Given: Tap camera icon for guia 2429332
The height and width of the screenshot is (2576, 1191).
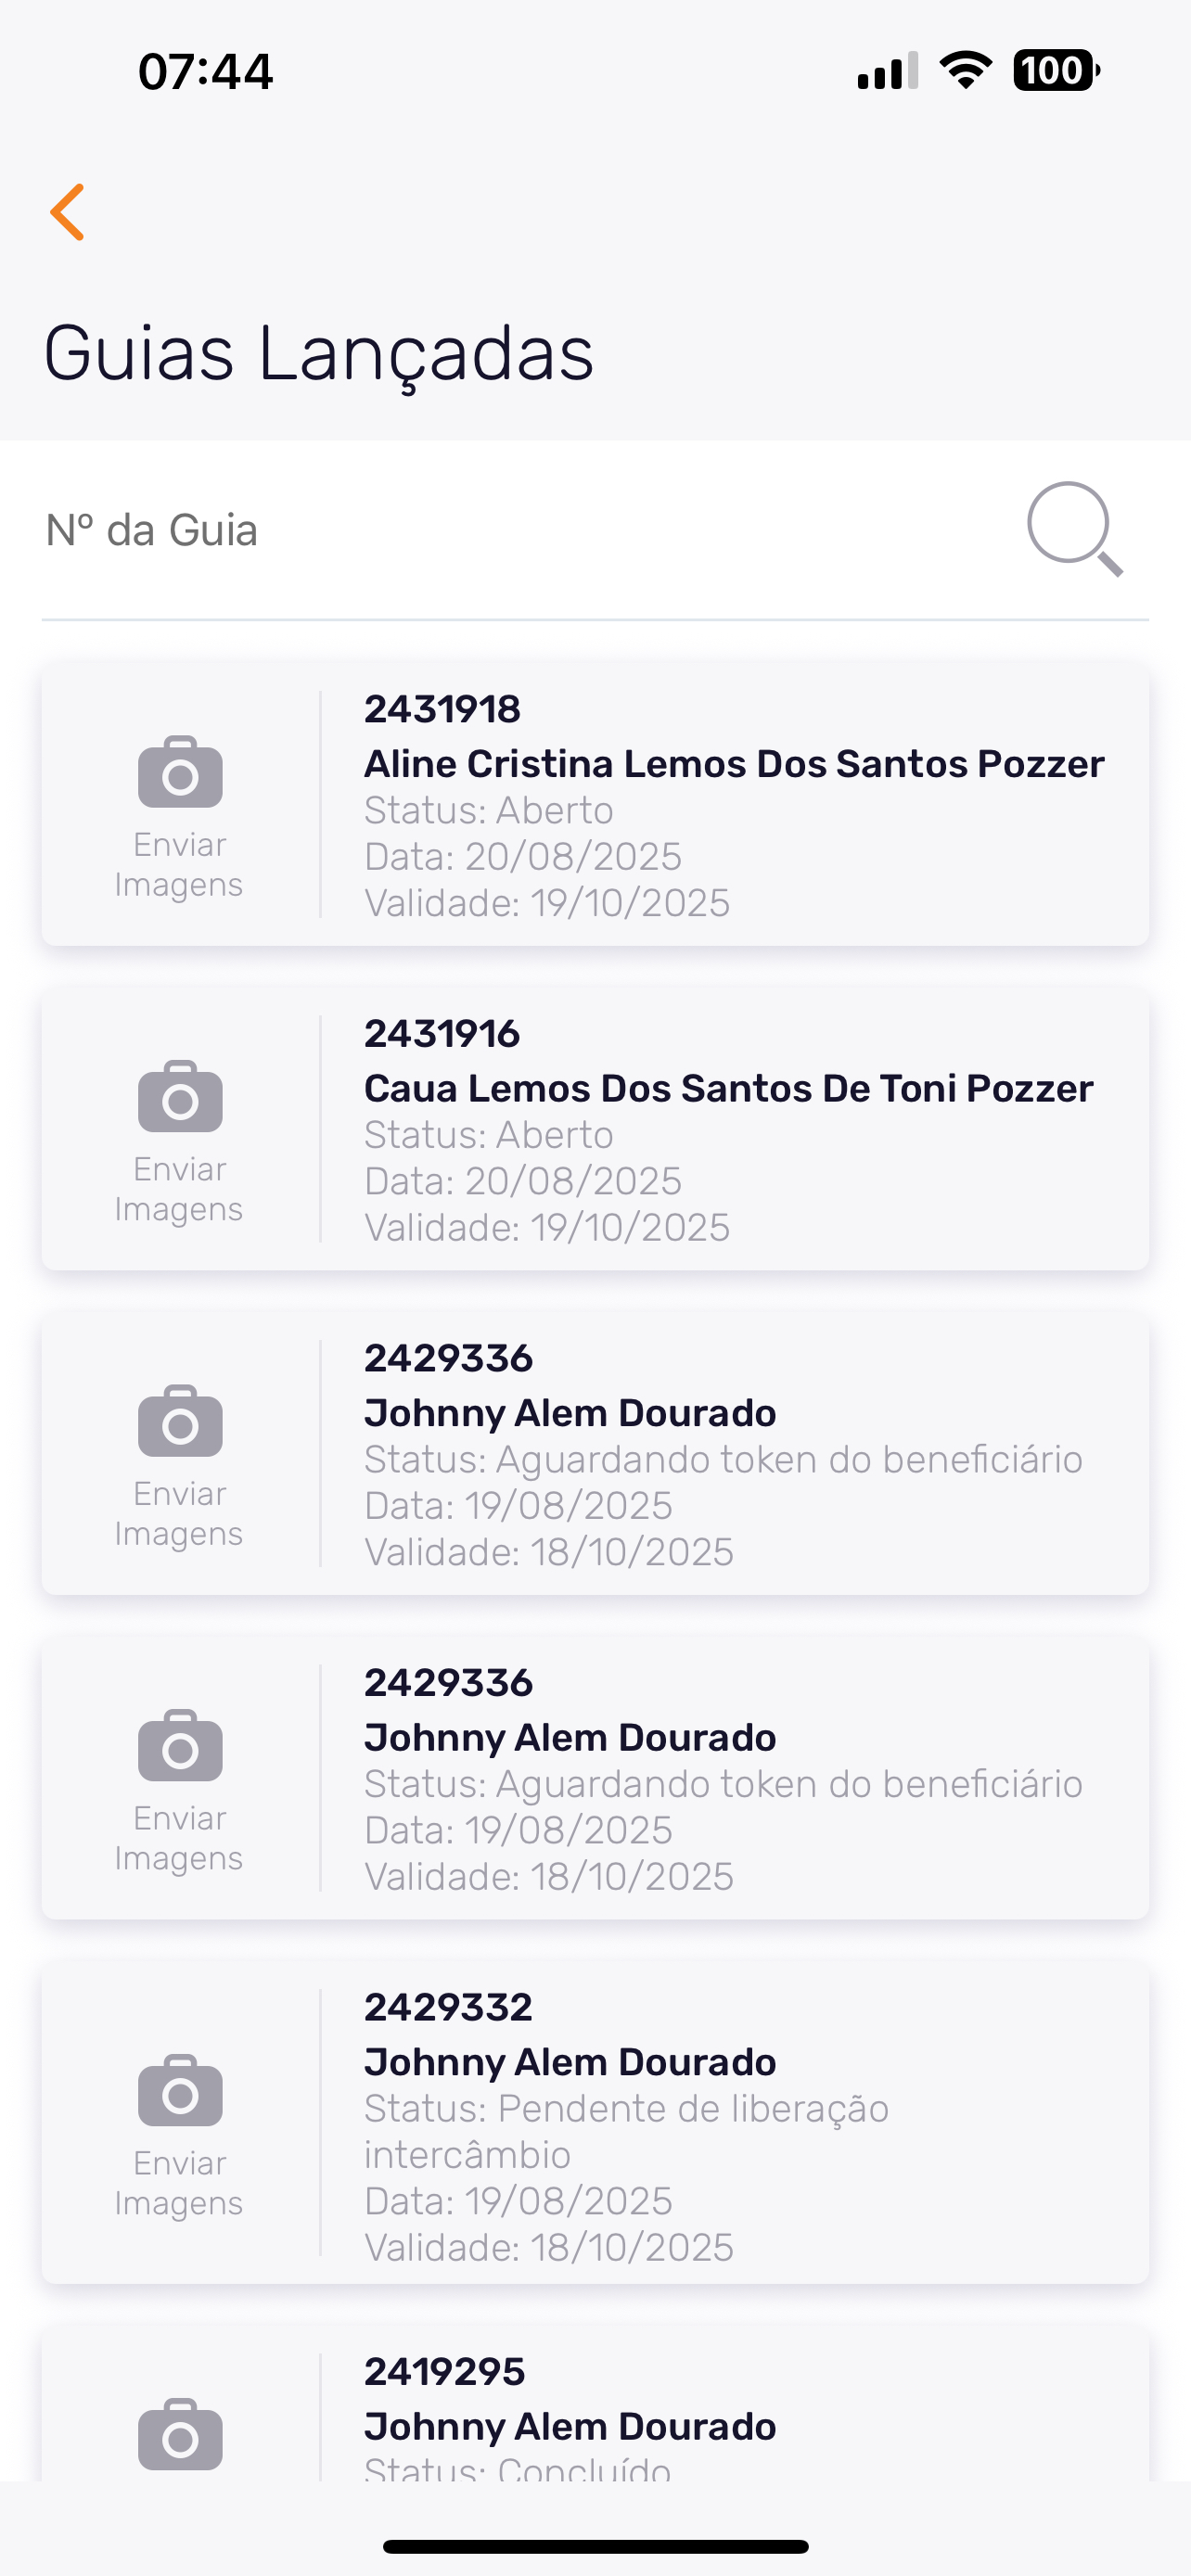Looking at the screenshot, I should (x=180, y=2090).
